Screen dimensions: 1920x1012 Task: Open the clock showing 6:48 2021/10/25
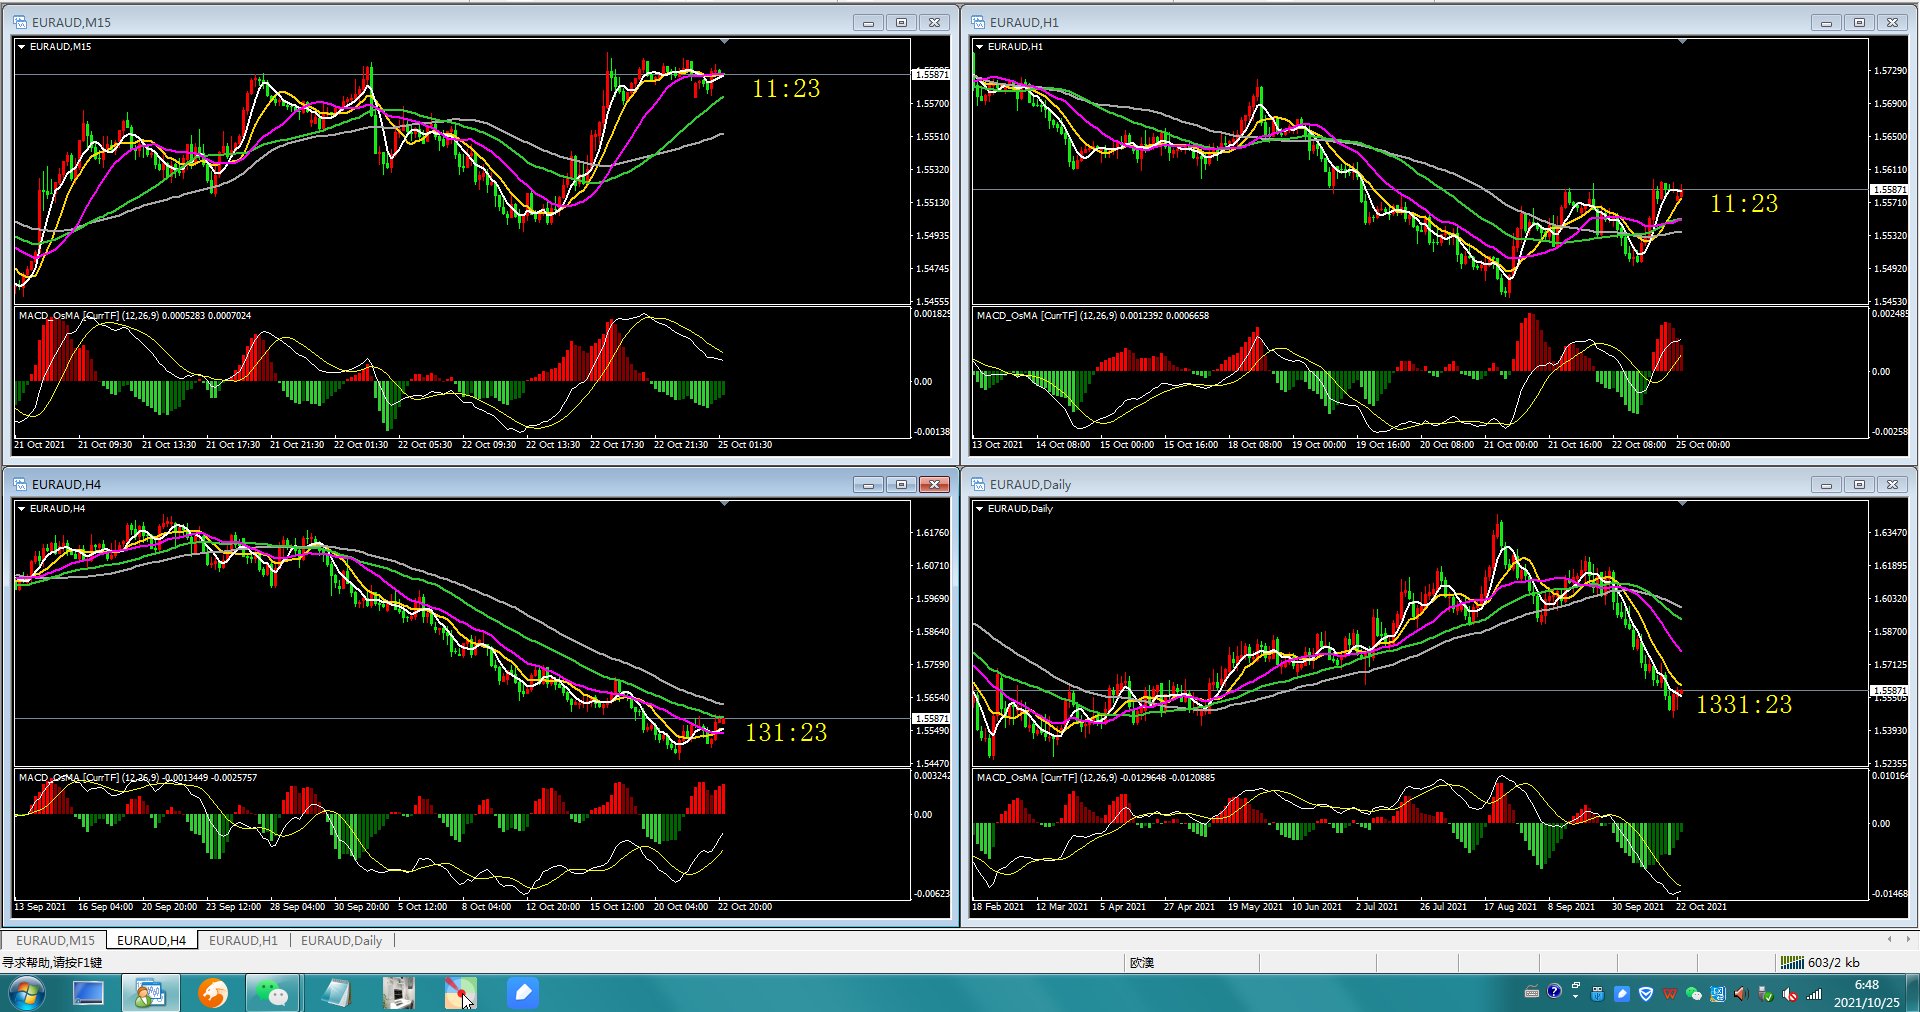[x=1867, y=993]
